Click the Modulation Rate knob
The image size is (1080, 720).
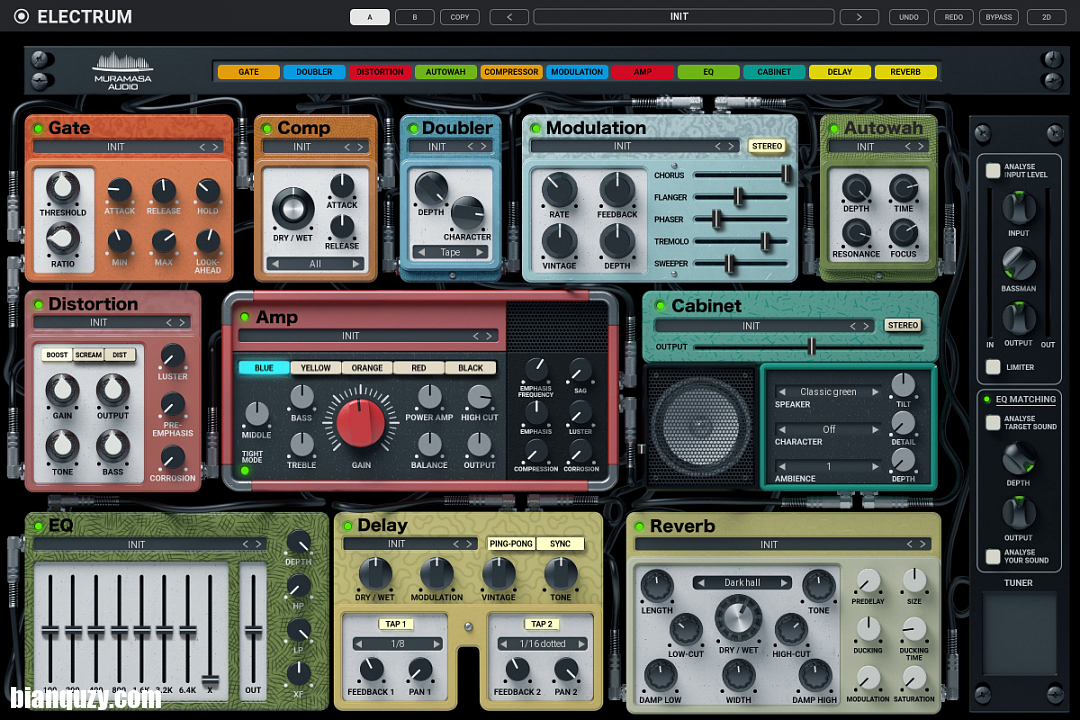pyautogui.click(x=559, y=189)
